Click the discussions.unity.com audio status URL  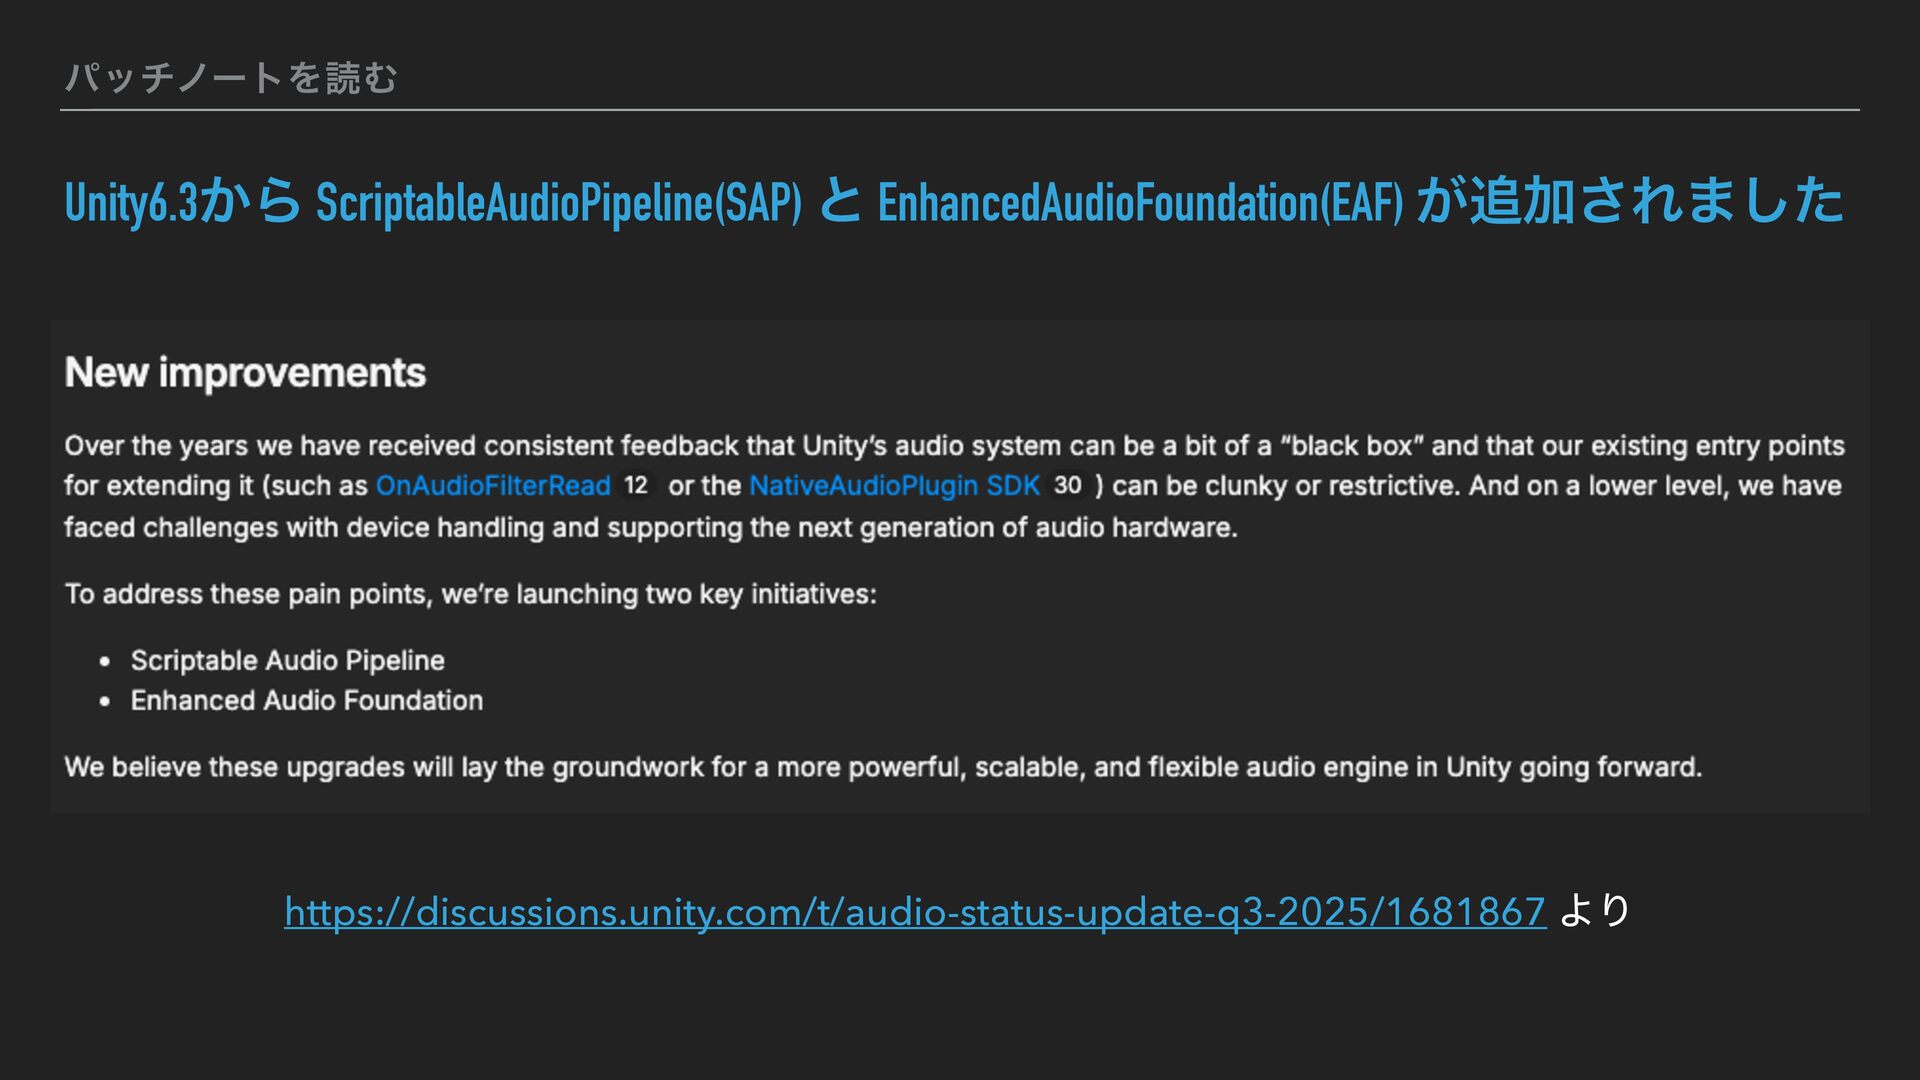coord(915,912)
